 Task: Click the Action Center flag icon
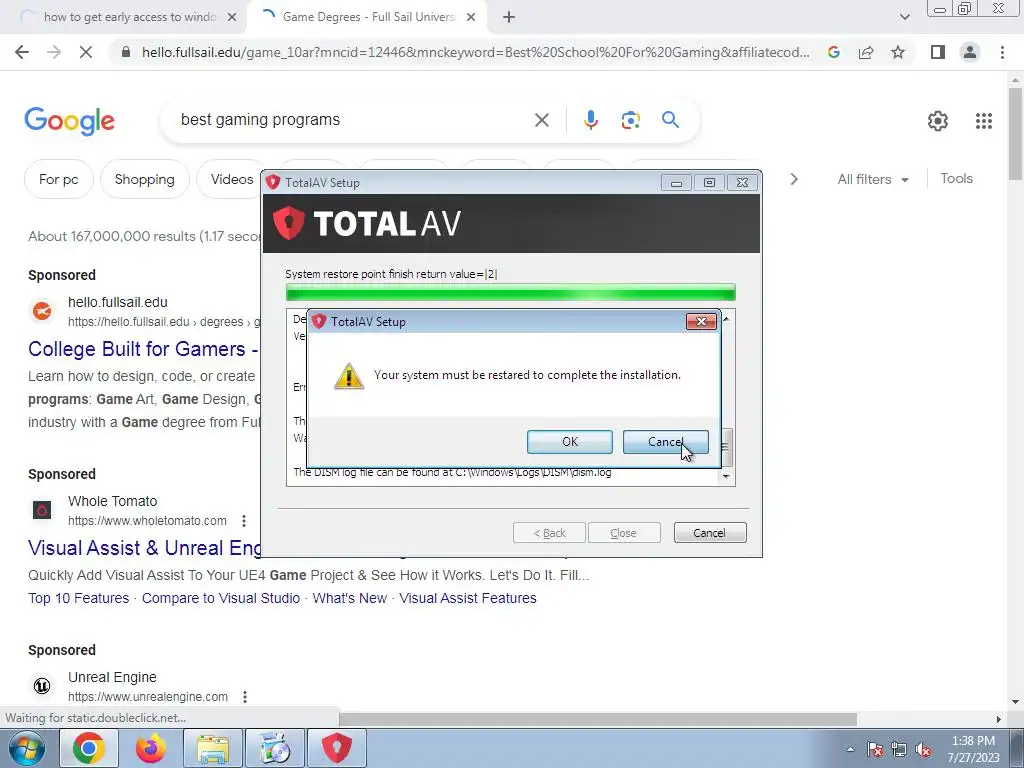[x=874, y=750]
